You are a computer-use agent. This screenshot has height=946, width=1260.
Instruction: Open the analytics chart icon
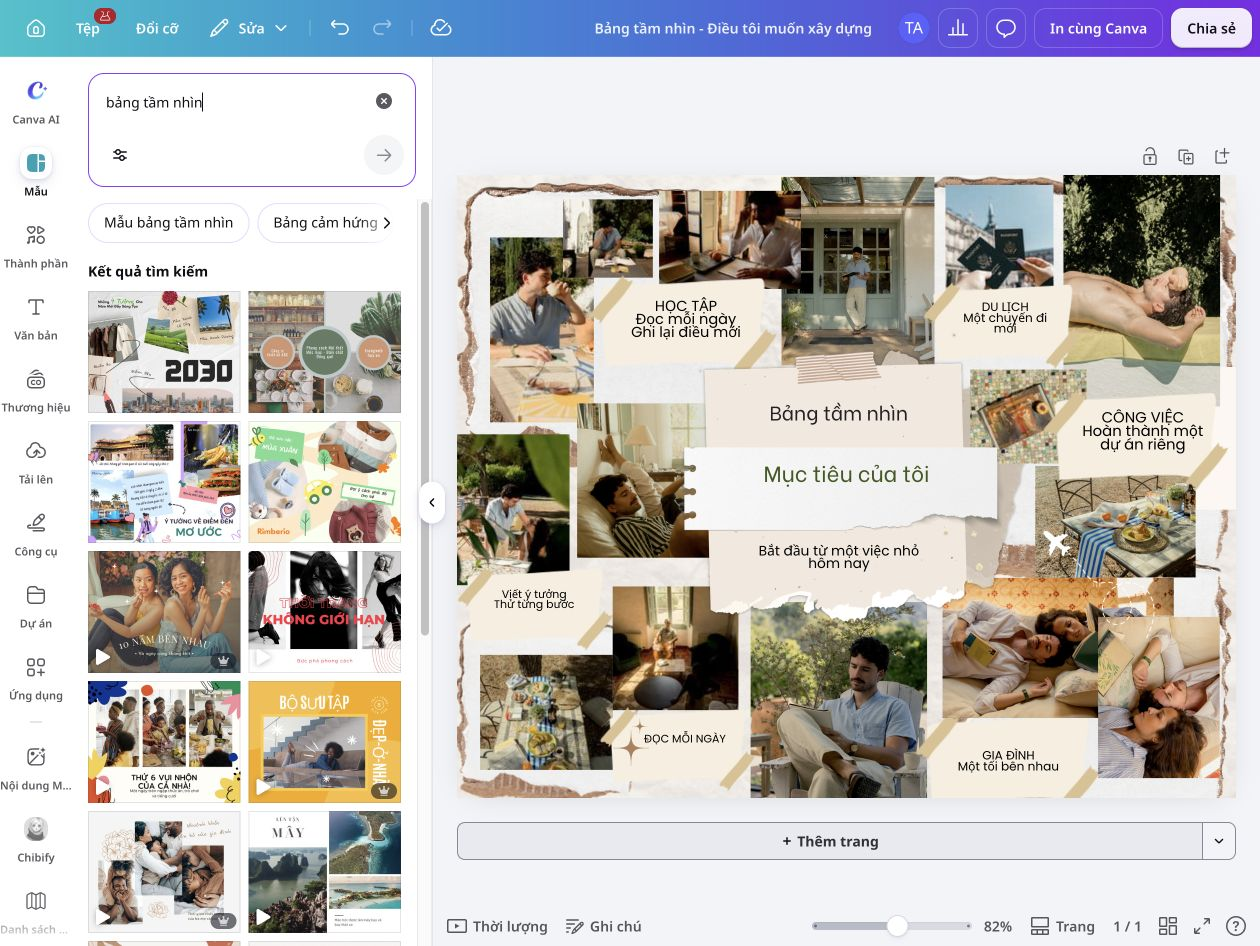[x=958, y=28]
